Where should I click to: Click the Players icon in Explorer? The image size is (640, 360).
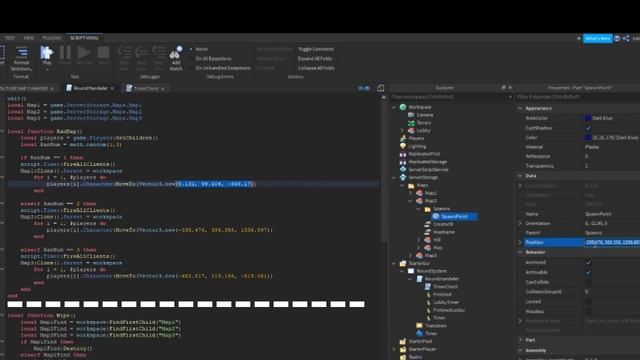(403, 138)
